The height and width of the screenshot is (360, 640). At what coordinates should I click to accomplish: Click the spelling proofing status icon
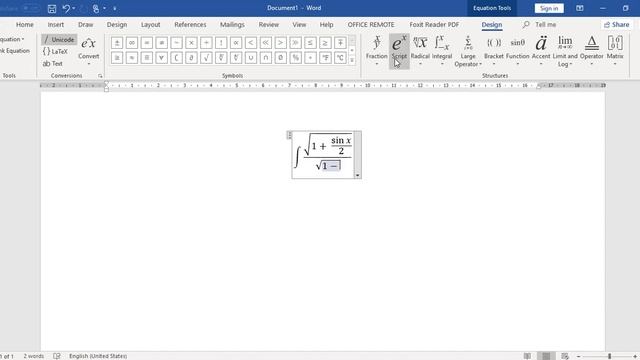click(57, 356)
